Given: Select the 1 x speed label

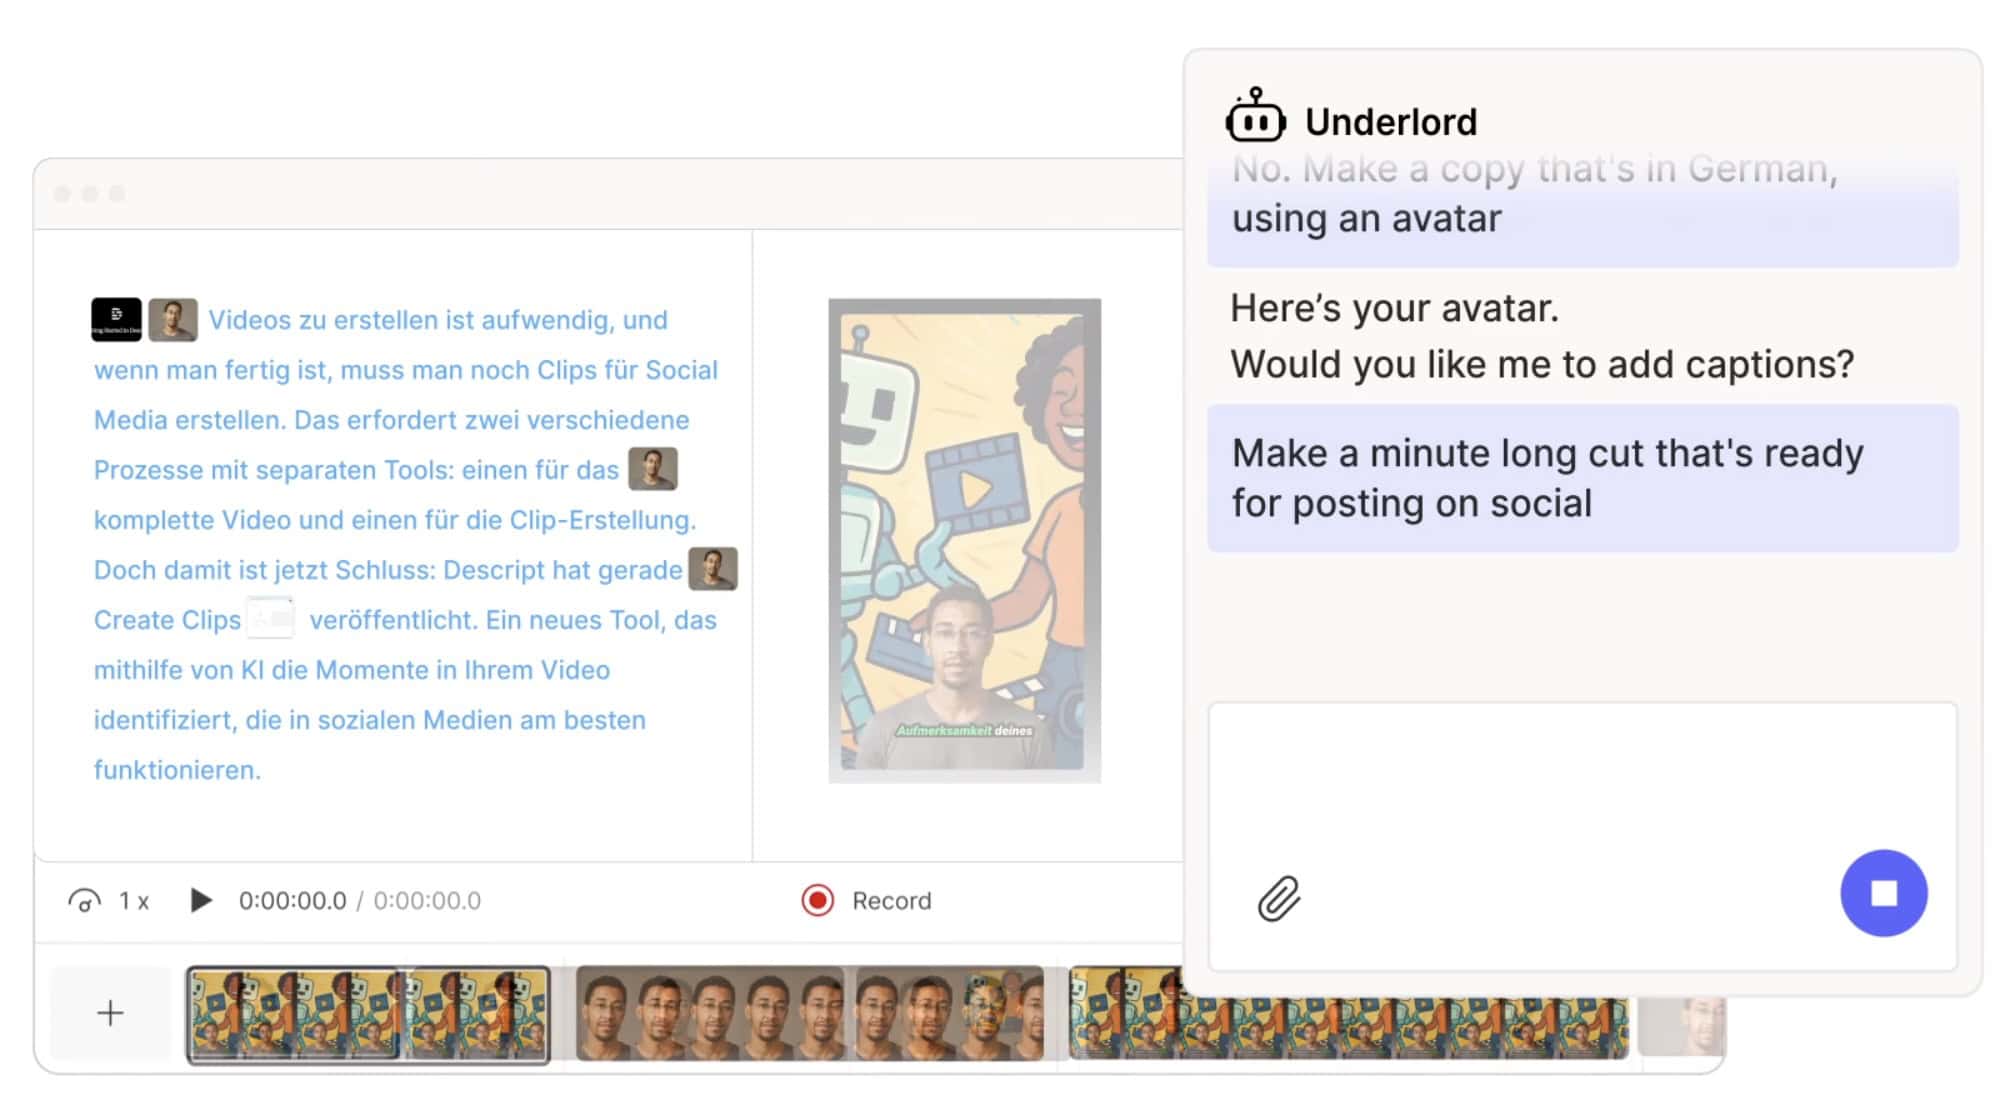Looking at the screenshot, I should [x=134, y=901].
